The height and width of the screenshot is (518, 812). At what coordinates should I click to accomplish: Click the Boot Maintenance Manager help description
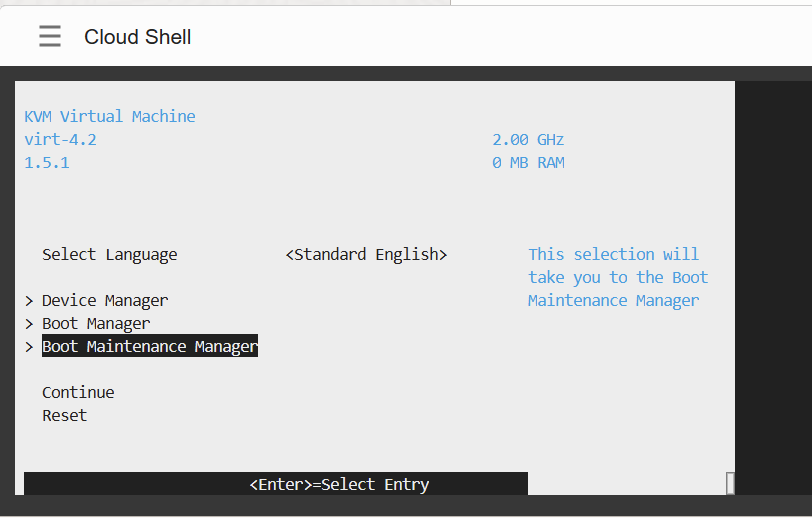[x=617, y=278]
